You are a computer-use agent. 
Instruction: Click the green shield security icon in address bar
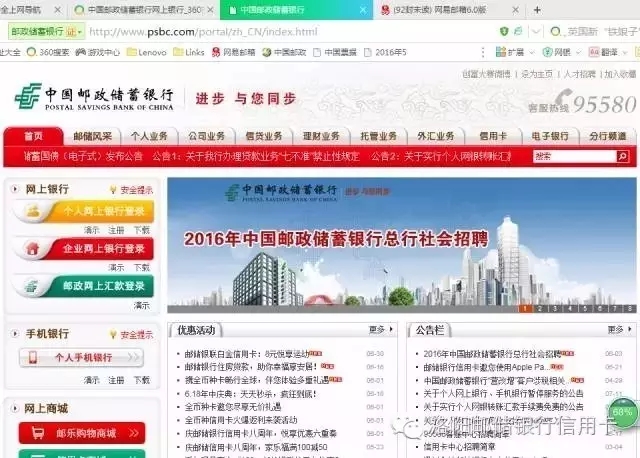pos(504,31)
